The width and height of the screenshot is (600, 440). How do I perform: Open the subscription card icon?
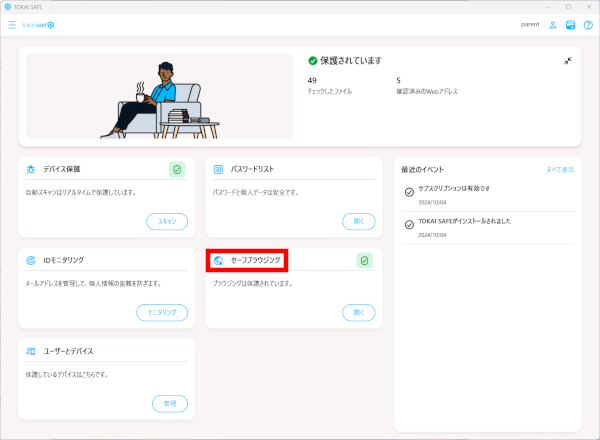(x=570, y=24)
